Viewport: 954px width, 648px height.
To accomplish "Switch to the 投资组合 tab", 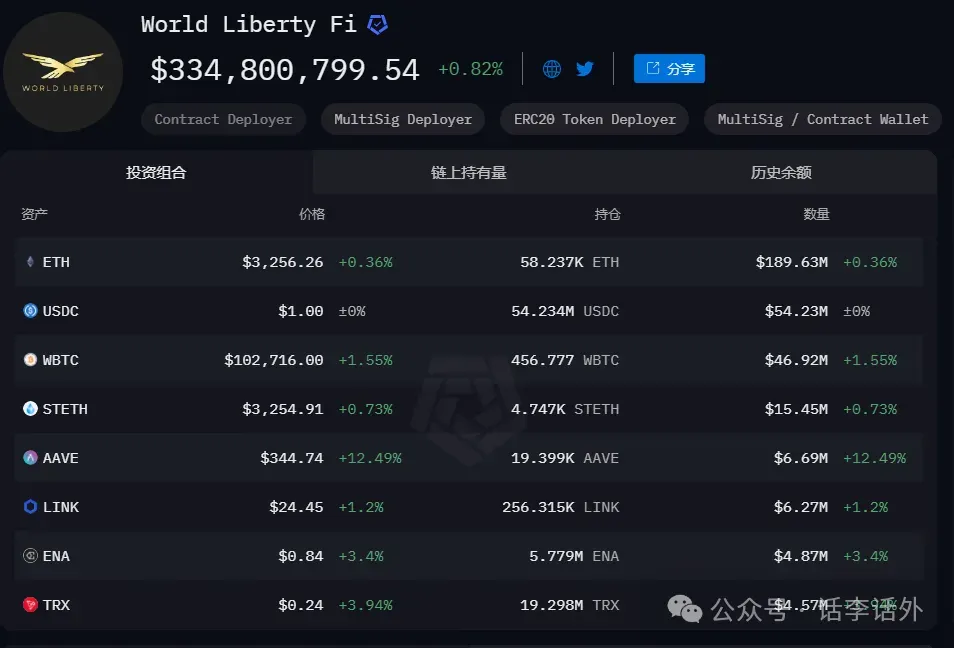I will point(156,173).
